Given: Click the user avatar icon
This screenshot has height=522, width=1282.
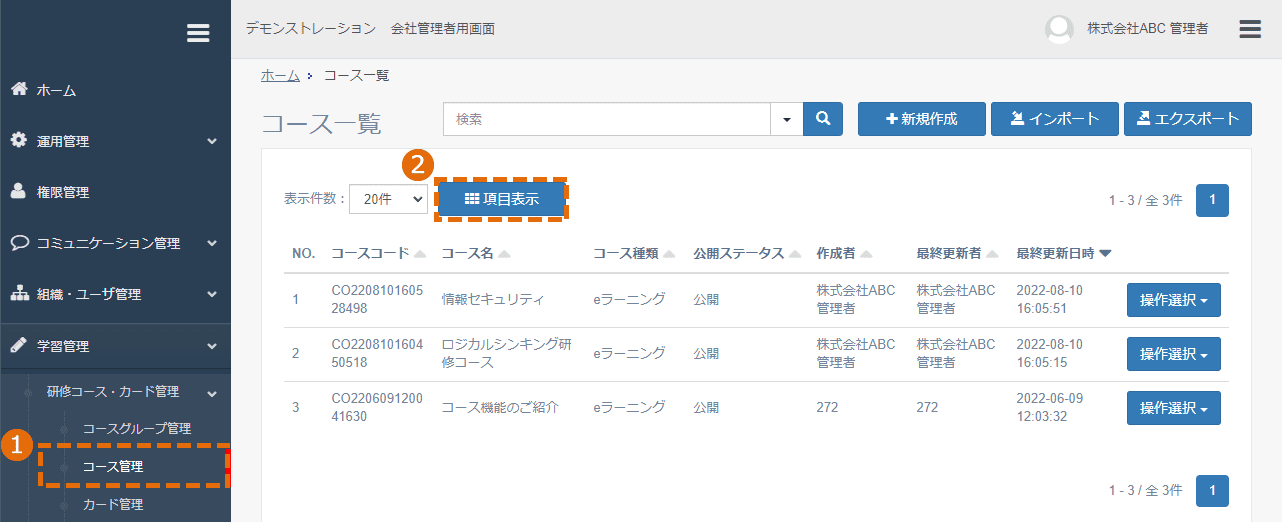Looking at the screenshot, I should tap(1059, 29).
